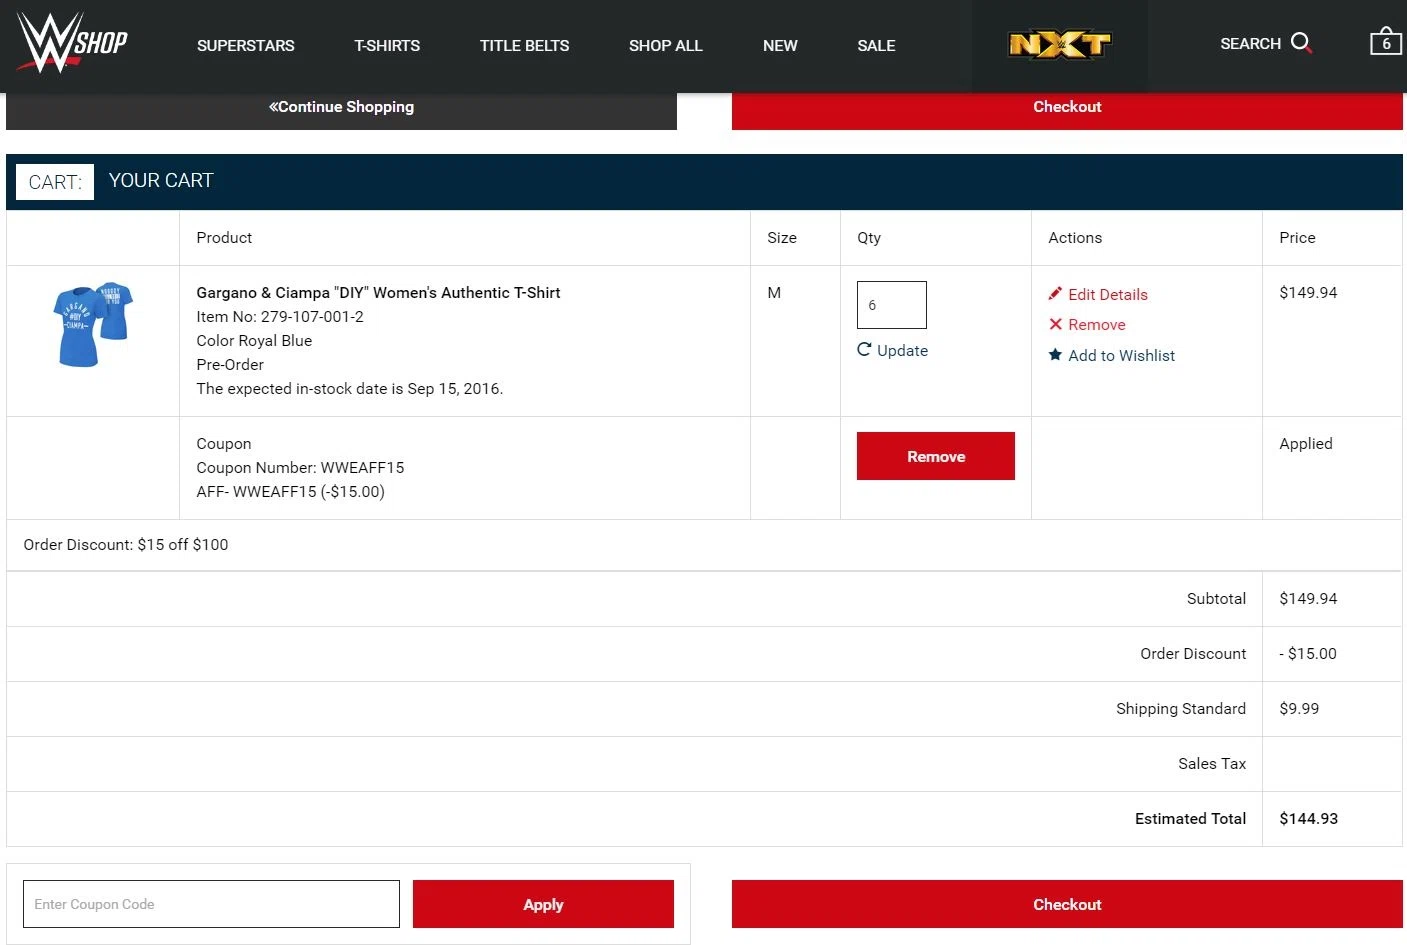Open the WWE Shop logo home link
Image resolution: width=1407 pixels, height=945 pixels.
(72, 42)
